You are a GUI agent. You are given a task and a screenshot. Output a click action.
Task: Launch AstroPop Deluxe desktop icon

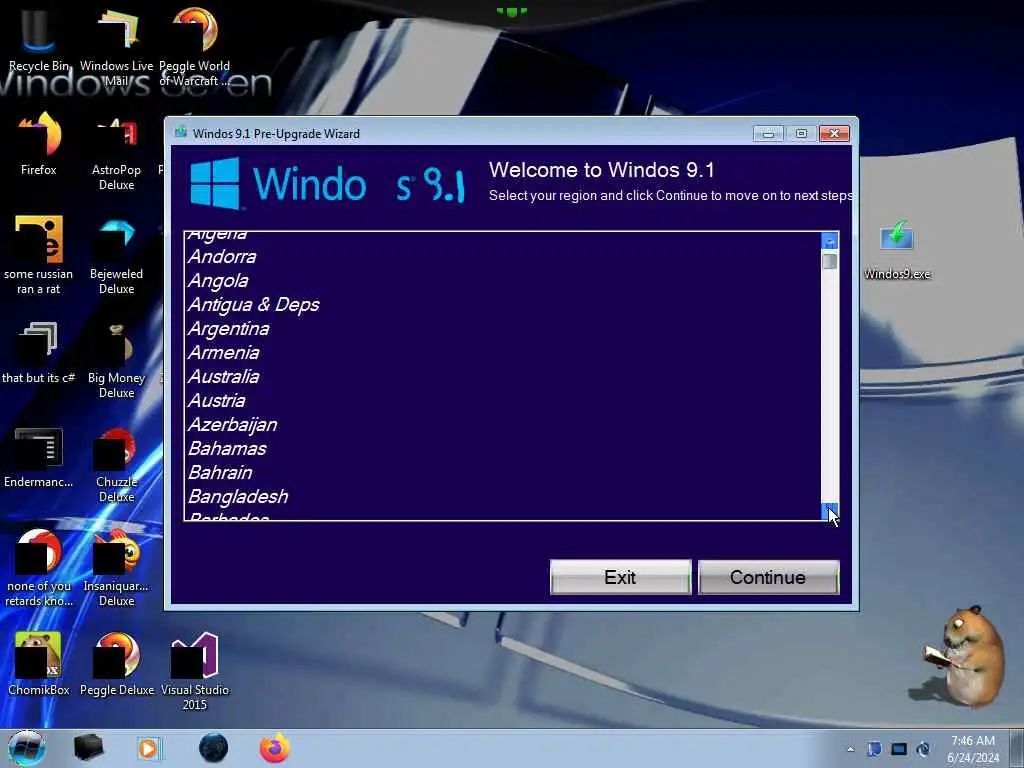(116, 152)
